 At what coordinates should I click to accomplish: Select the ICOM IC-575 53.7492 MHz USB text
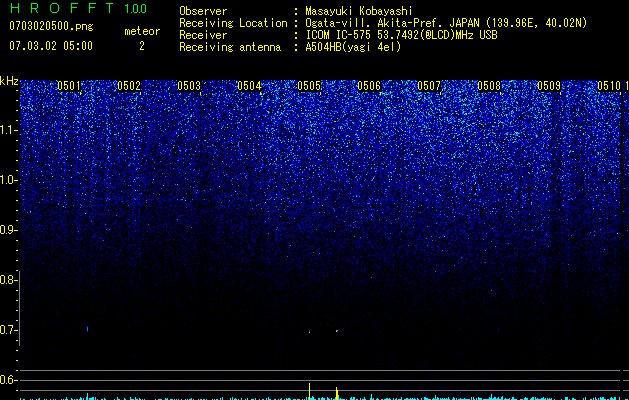[x=402, y=35]
